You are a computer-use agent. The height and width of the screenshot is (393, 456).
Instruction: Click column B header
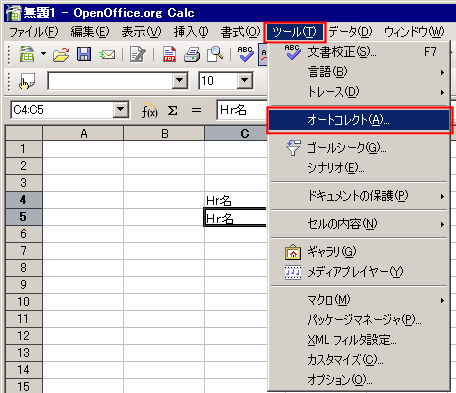coord(164,133)
